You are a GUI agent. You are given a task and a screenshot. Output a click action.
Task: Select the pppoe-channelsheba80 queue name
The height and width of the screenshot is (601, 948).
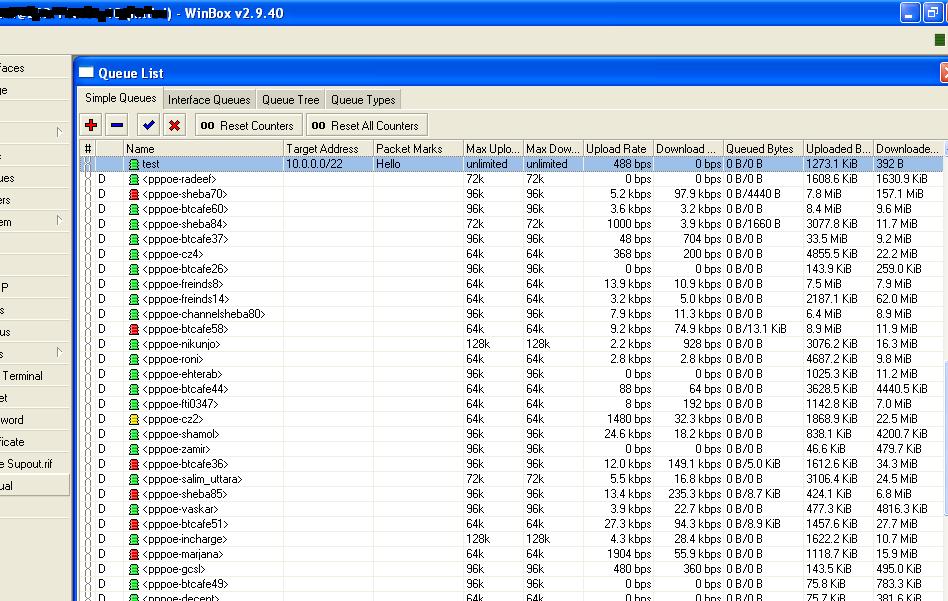coord(204,314)
